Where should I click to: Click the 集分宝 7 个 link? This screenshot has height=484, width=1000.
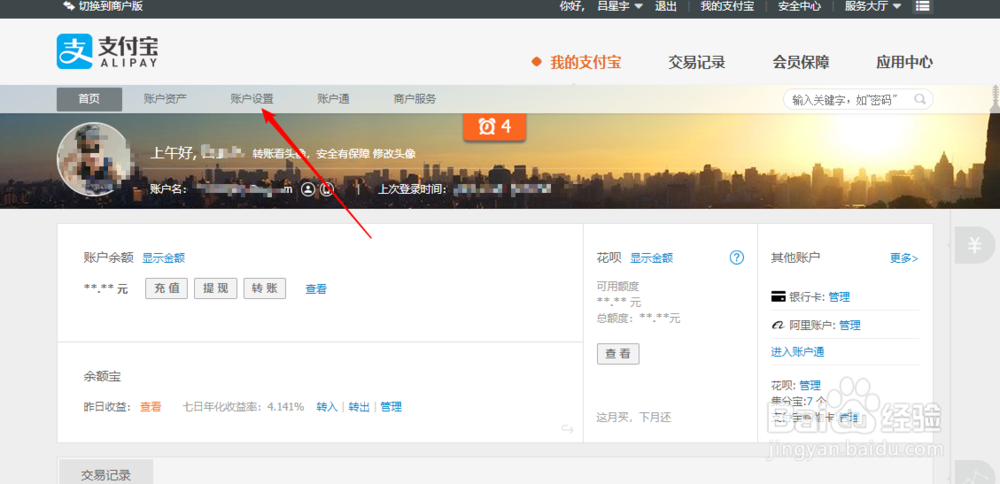click(798, 401)
